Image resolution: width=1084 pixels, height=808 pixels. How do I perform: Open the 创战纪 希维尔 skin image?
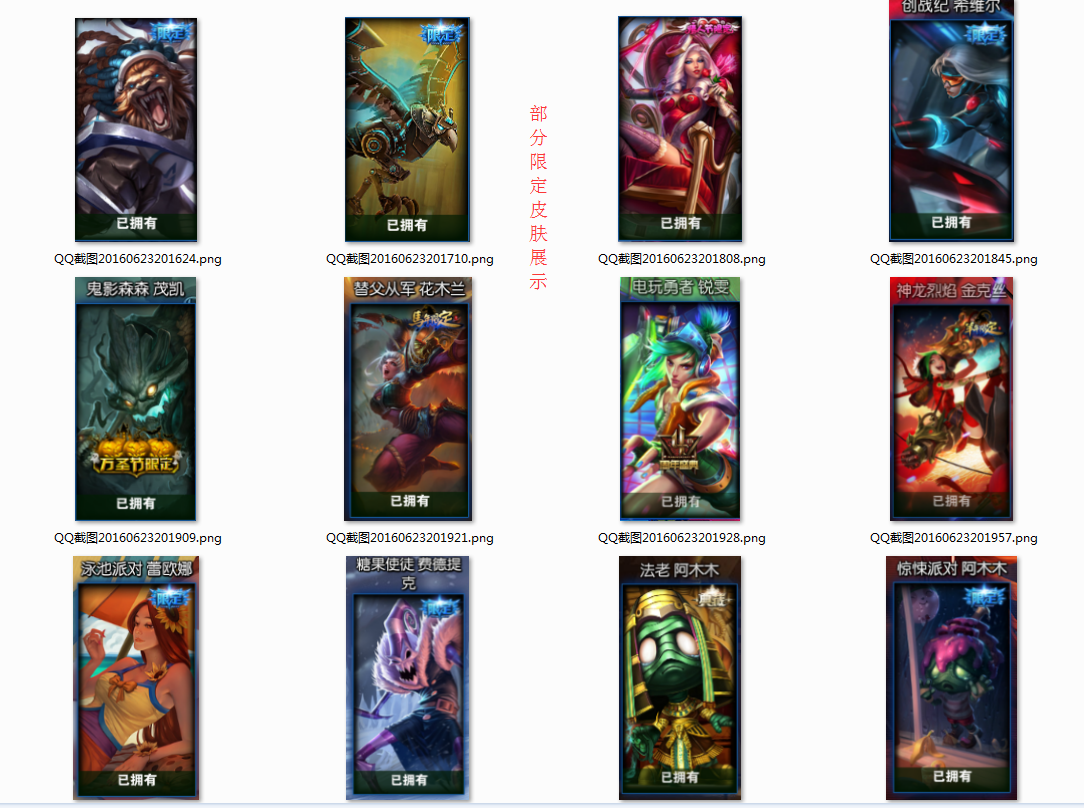(x=951, y=121)
